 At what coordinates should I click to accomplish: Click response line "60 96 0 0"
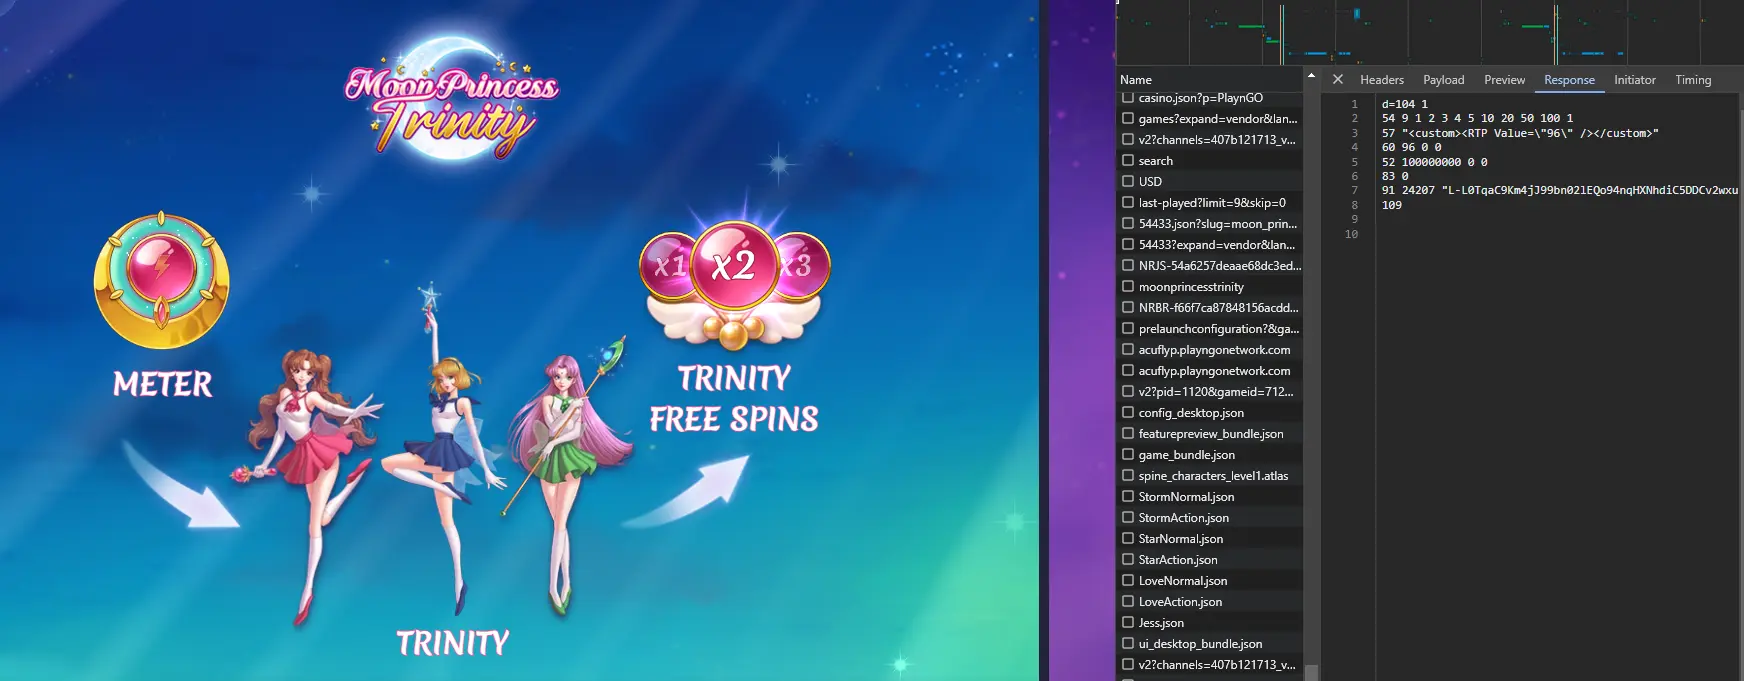(1412, 147)
